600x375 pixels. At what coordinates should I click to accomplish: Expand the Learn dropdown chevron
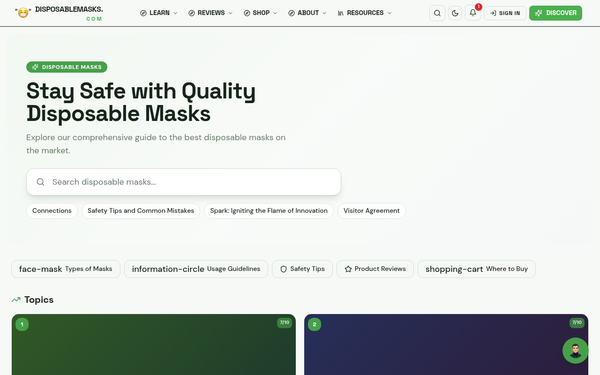pos(175,13)
